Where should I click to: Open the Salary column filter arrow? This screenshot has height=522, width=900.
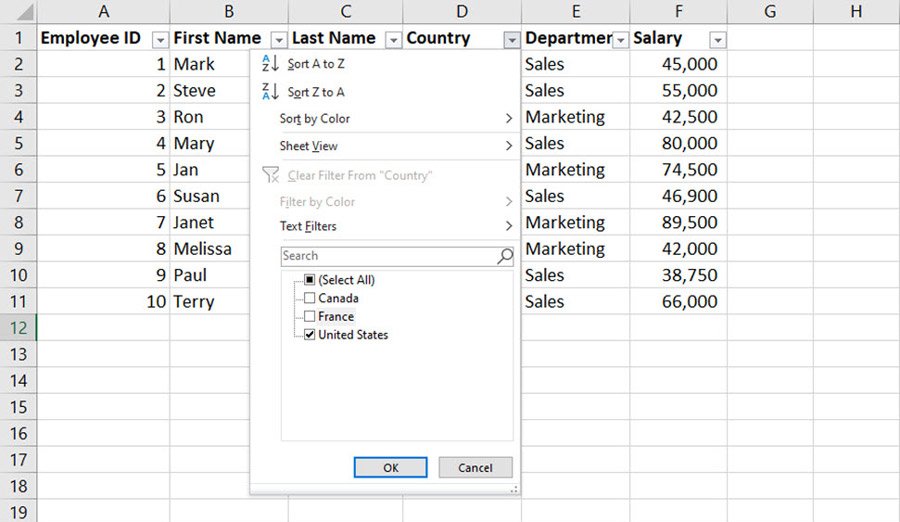pos(717,40)
